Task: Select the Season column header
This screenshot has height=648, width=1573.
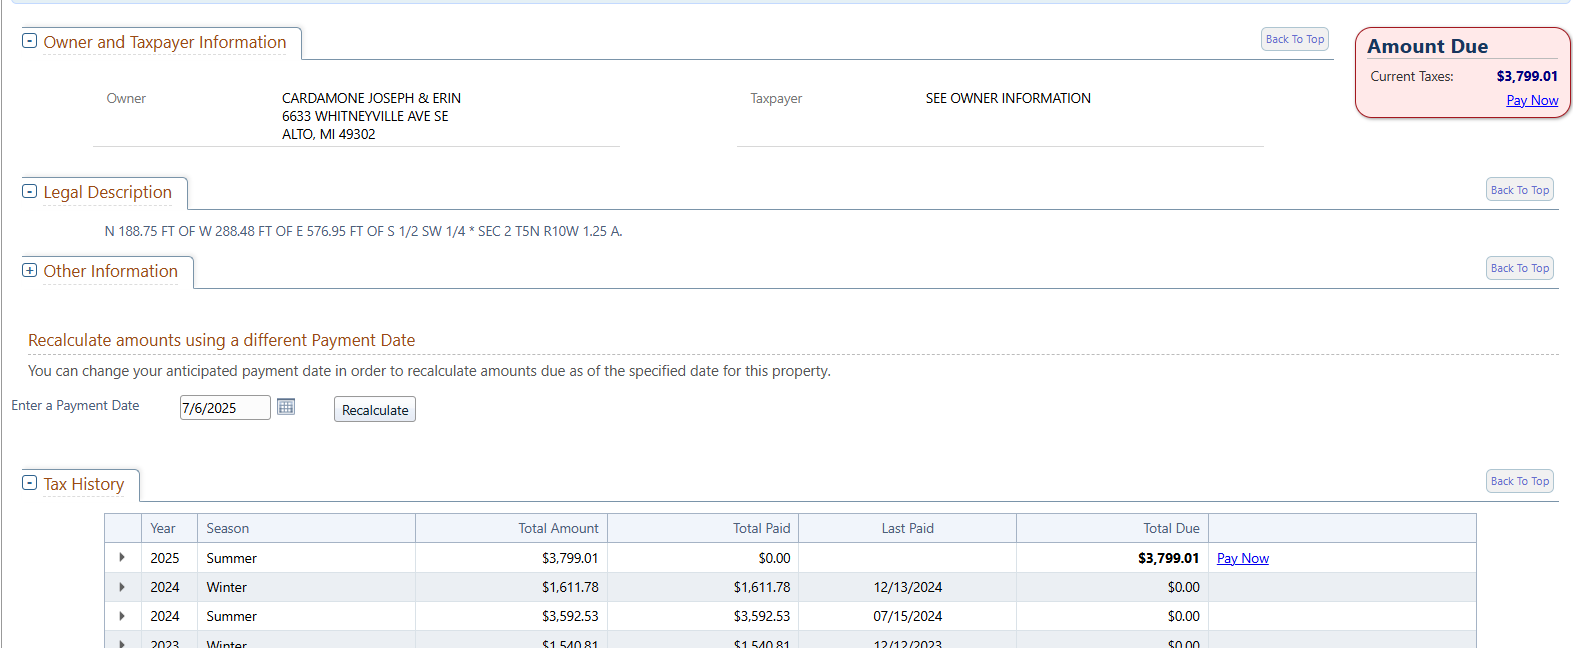Action: pos(228,528)
